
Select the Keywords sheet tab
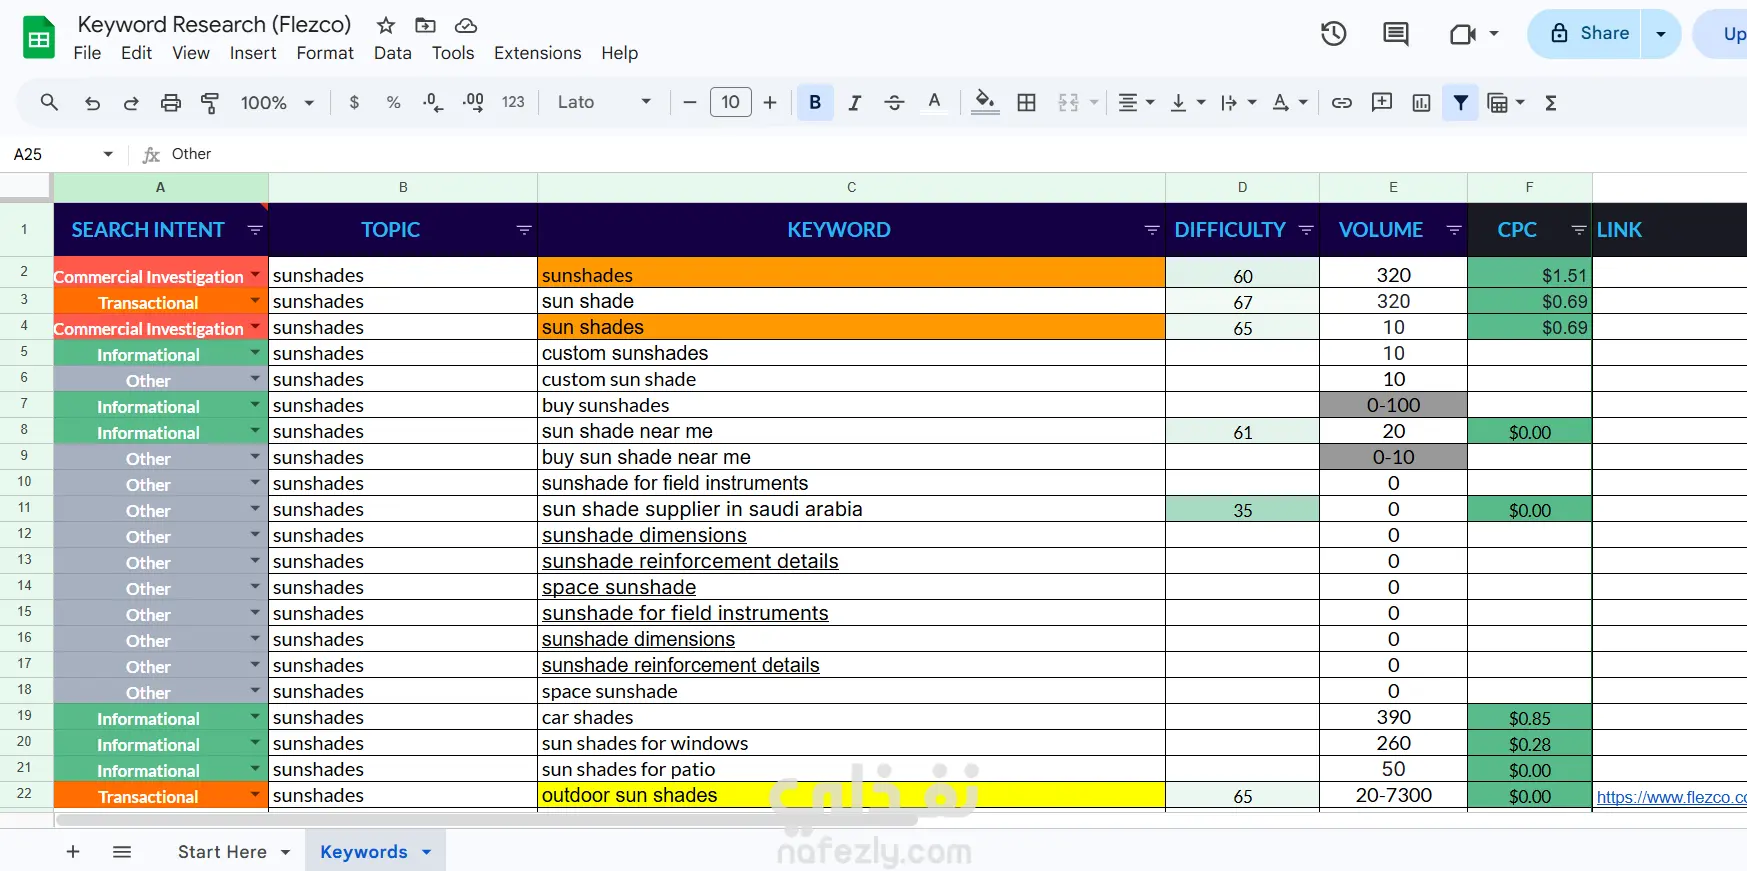pos(364,852)
